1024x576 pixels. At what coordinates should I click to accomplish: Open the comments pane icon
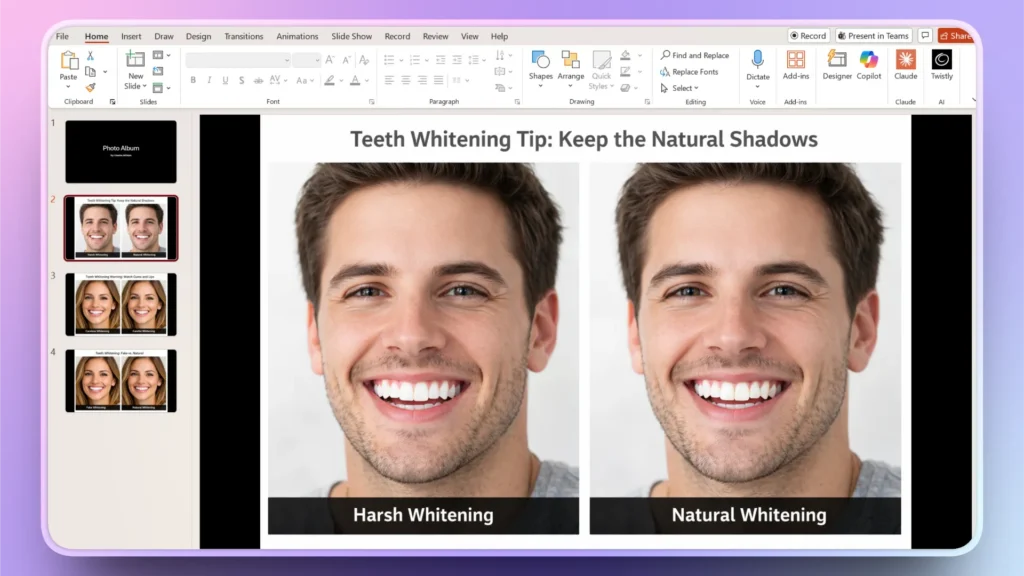pyautogui.click(x=925, y=35)
